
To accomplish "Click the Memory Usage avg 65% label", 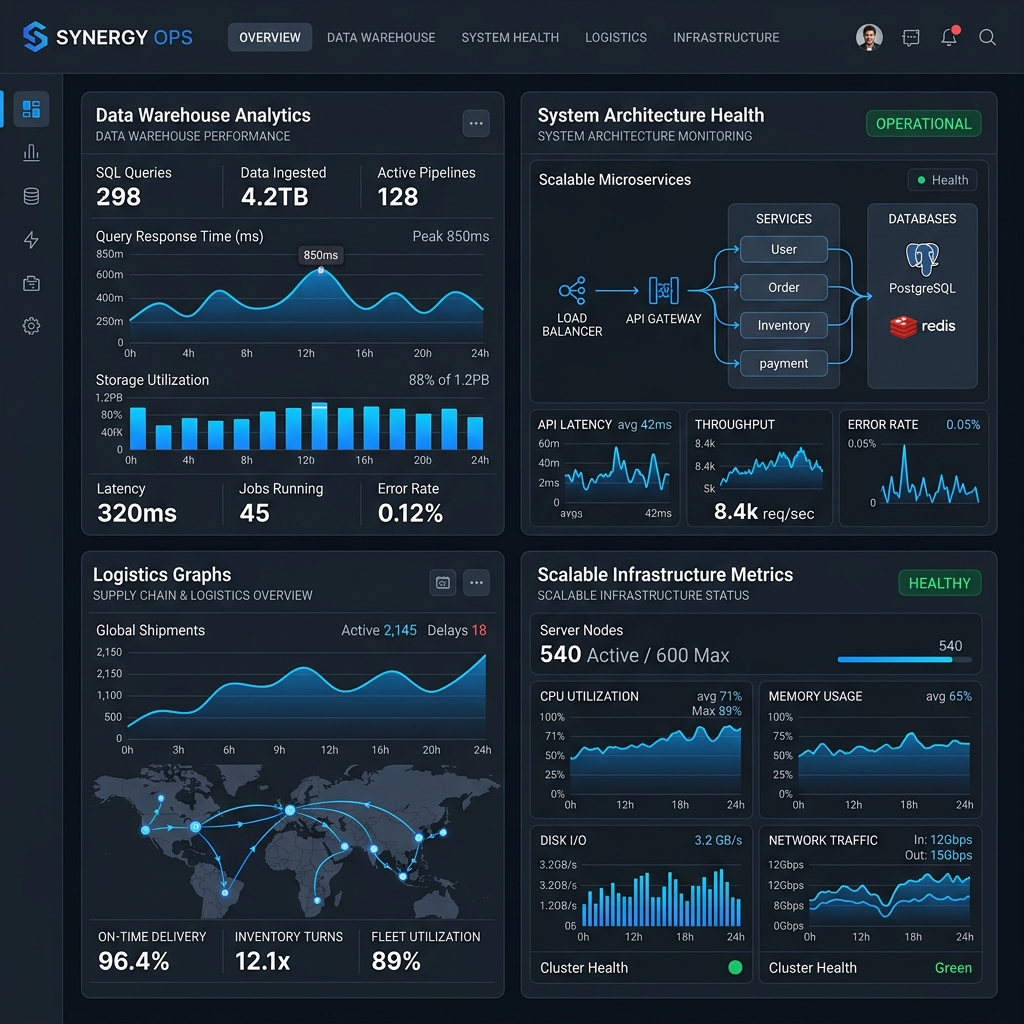I will click(x=948, y=696).
